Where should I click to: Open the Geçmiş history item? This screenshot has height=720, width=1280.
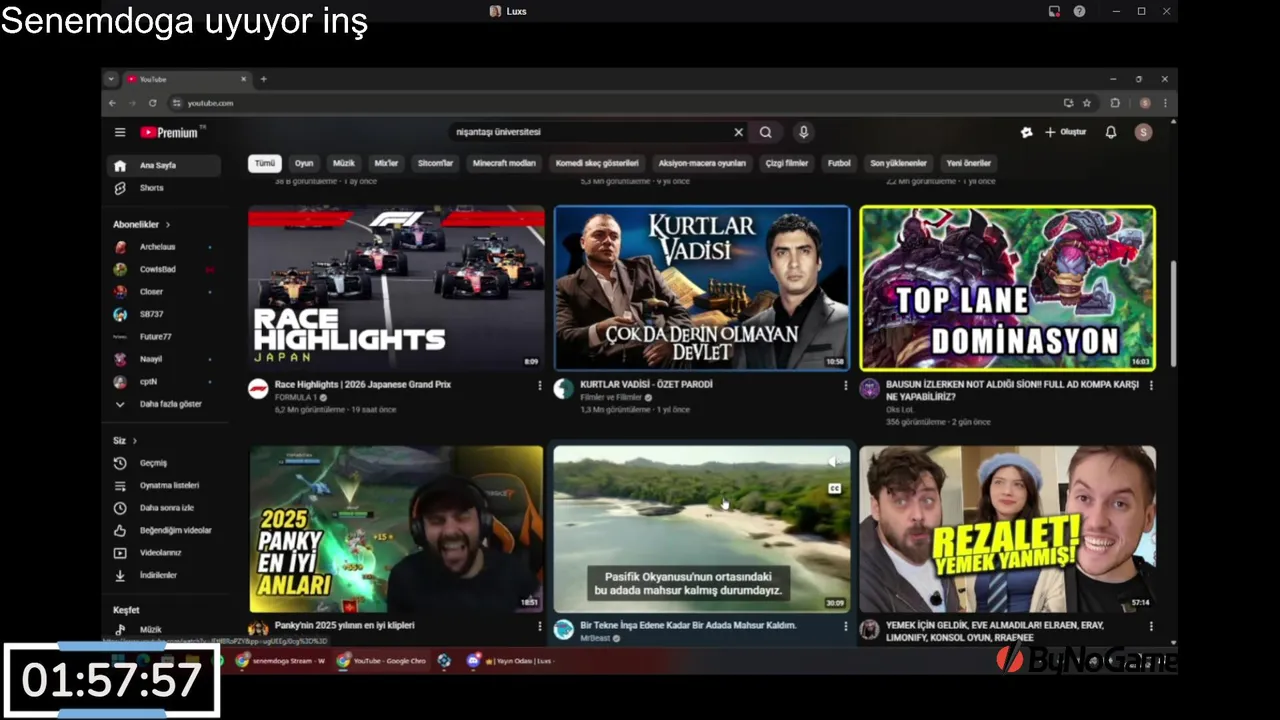tap(163, 463)
